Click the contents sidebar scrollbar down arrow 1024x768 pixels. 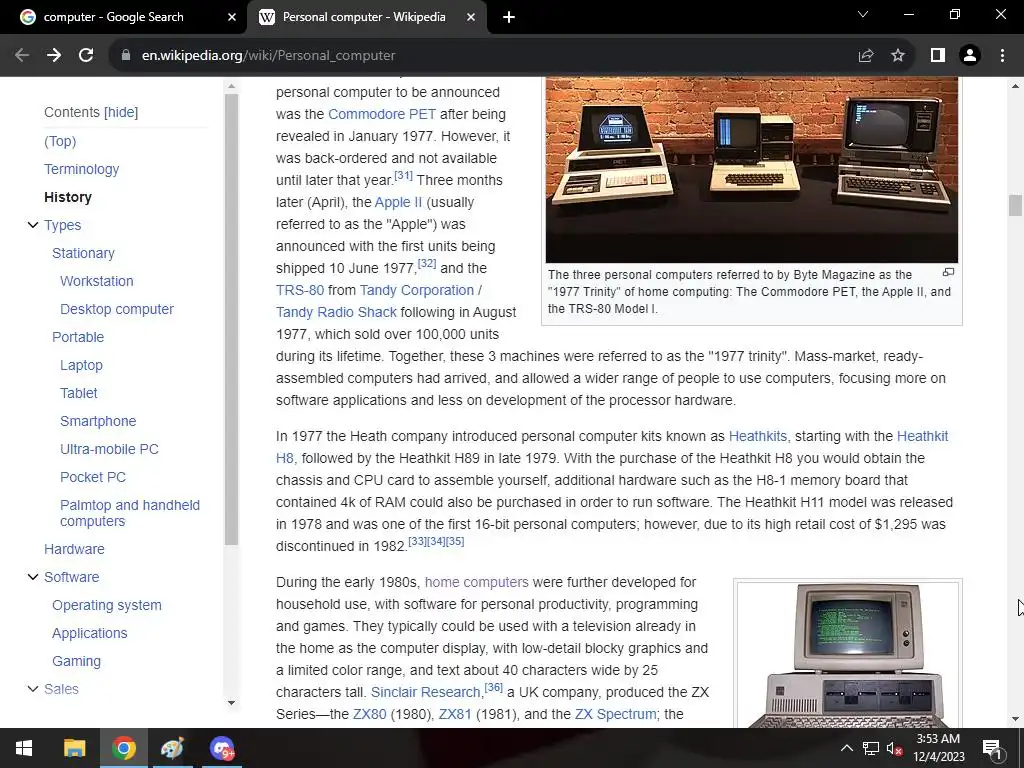[x=231, y=703]
